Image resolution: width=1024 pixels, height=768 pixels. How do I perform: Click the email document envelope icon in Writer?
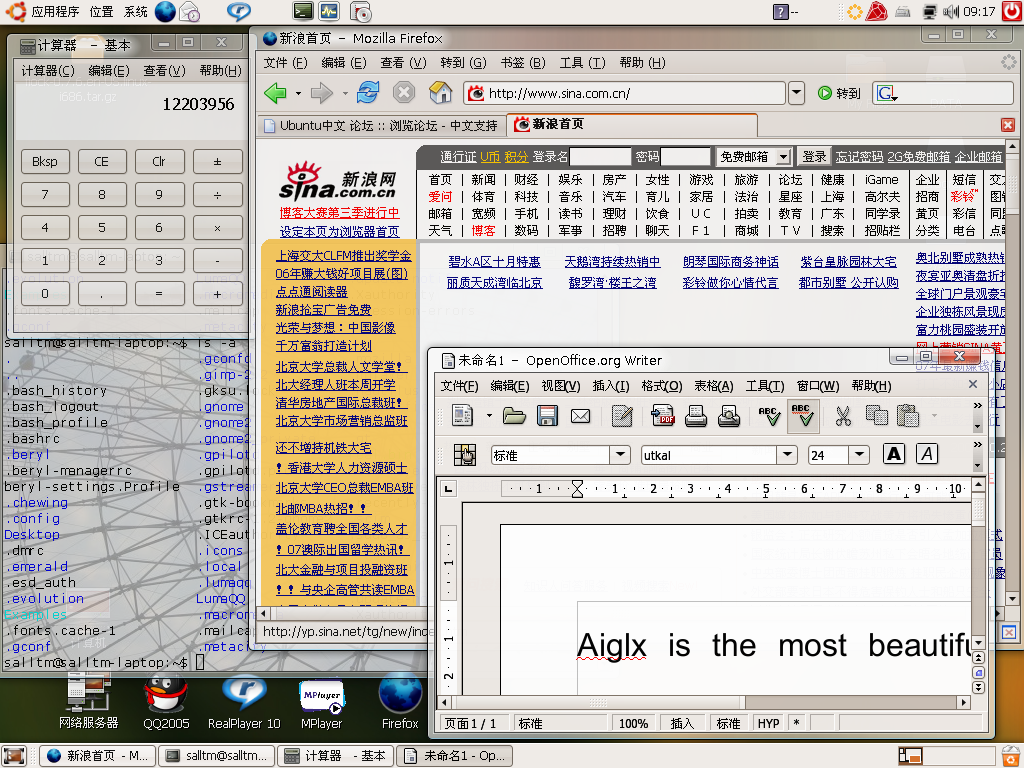tap(580, 415)
